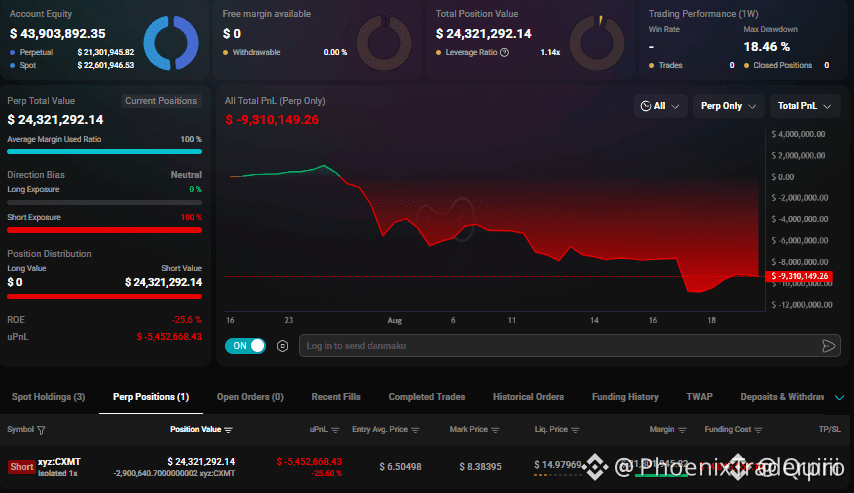
Task: Click the entry price $6.50498 cell
Action: click(x=400, y=467)
